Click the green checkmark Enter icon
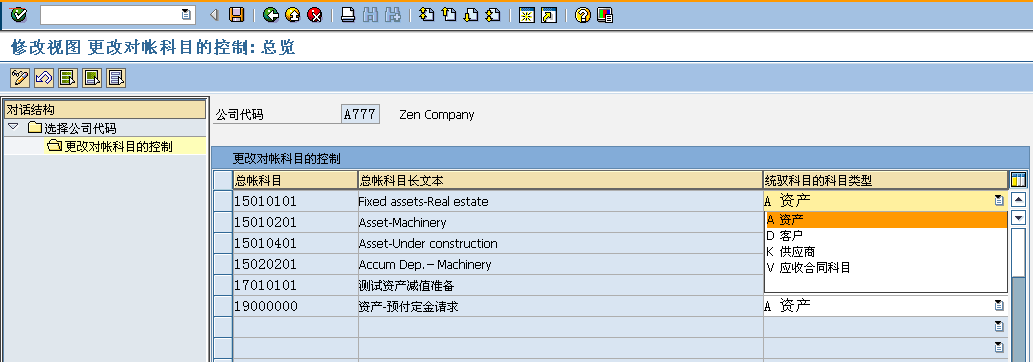Viewport: 1033px width, 362px height. click(18, 15)
